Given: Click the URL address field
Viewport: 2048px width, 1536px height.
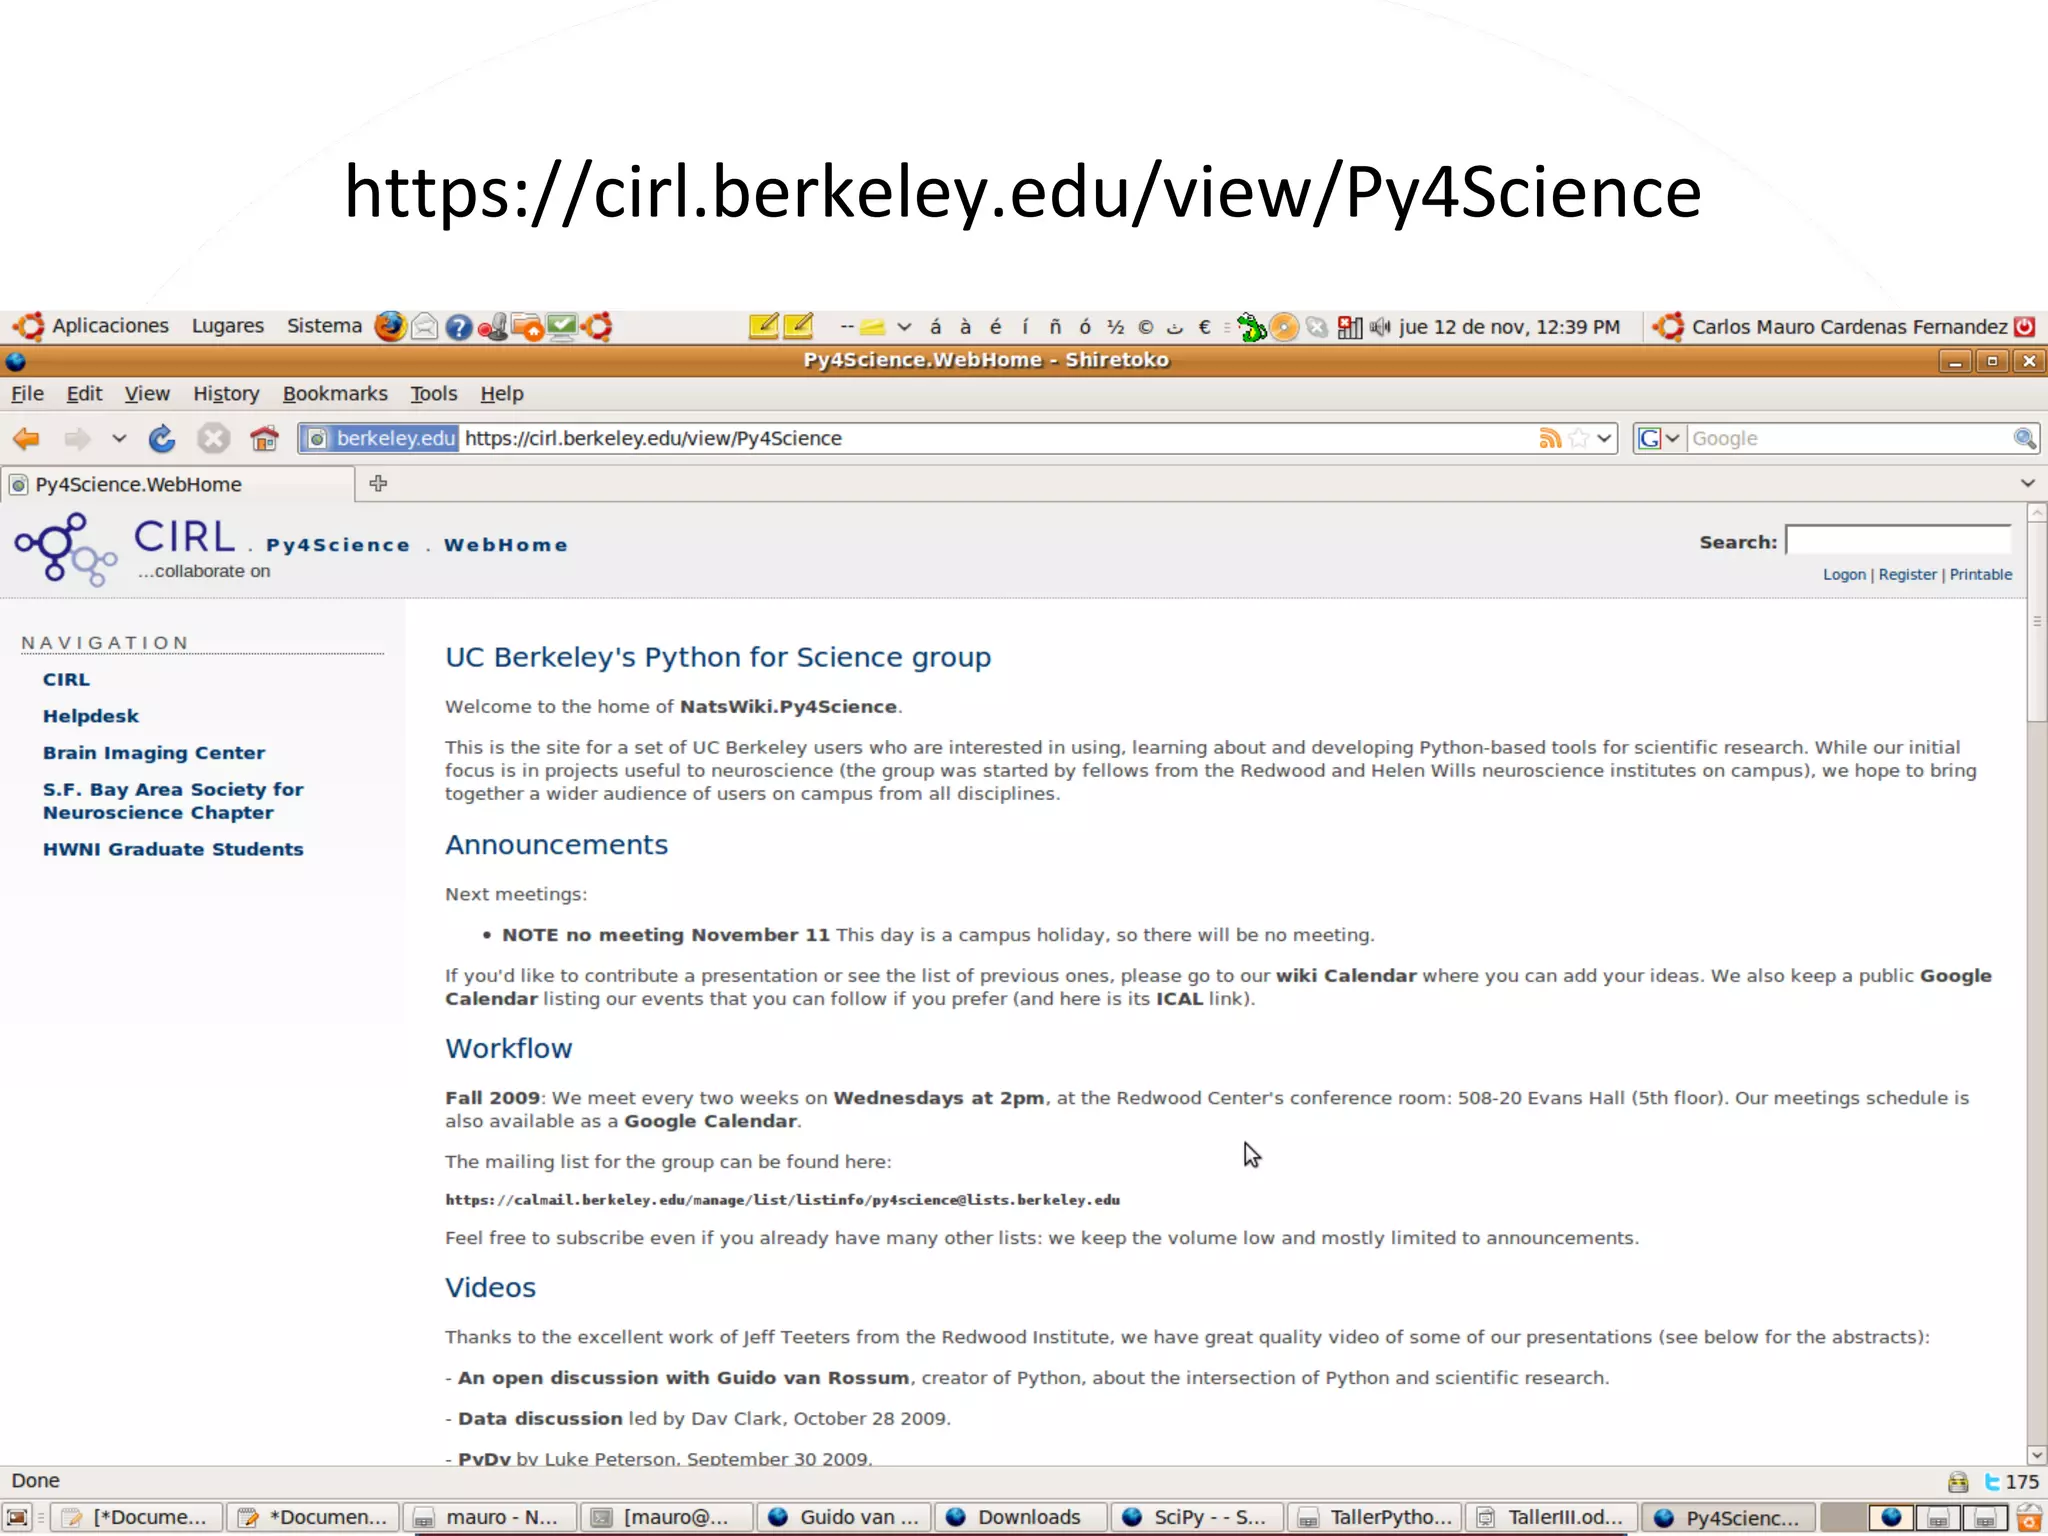Looking at the screenshot, I should (997, 438).
